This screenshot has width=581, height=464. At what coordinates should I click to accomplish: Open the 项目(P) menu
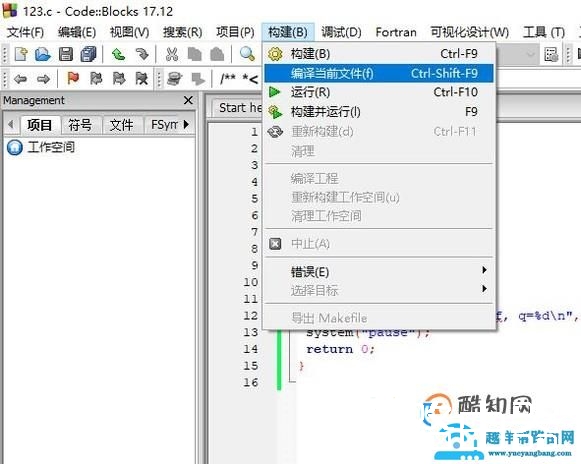tap(235, 32)
